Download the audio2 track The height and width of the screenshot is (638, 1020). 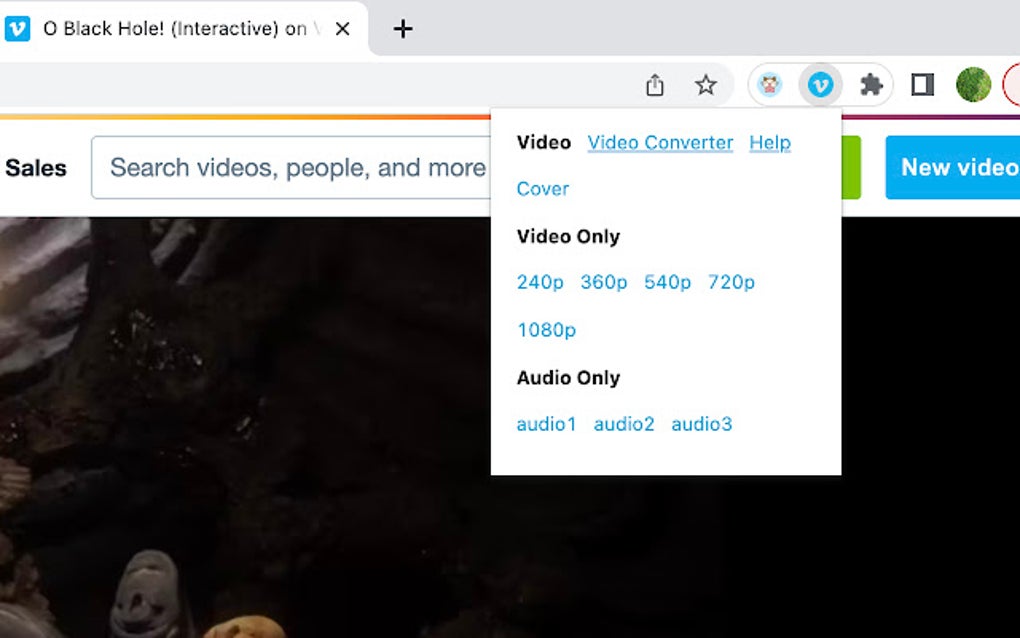click(x=624, y=424)
